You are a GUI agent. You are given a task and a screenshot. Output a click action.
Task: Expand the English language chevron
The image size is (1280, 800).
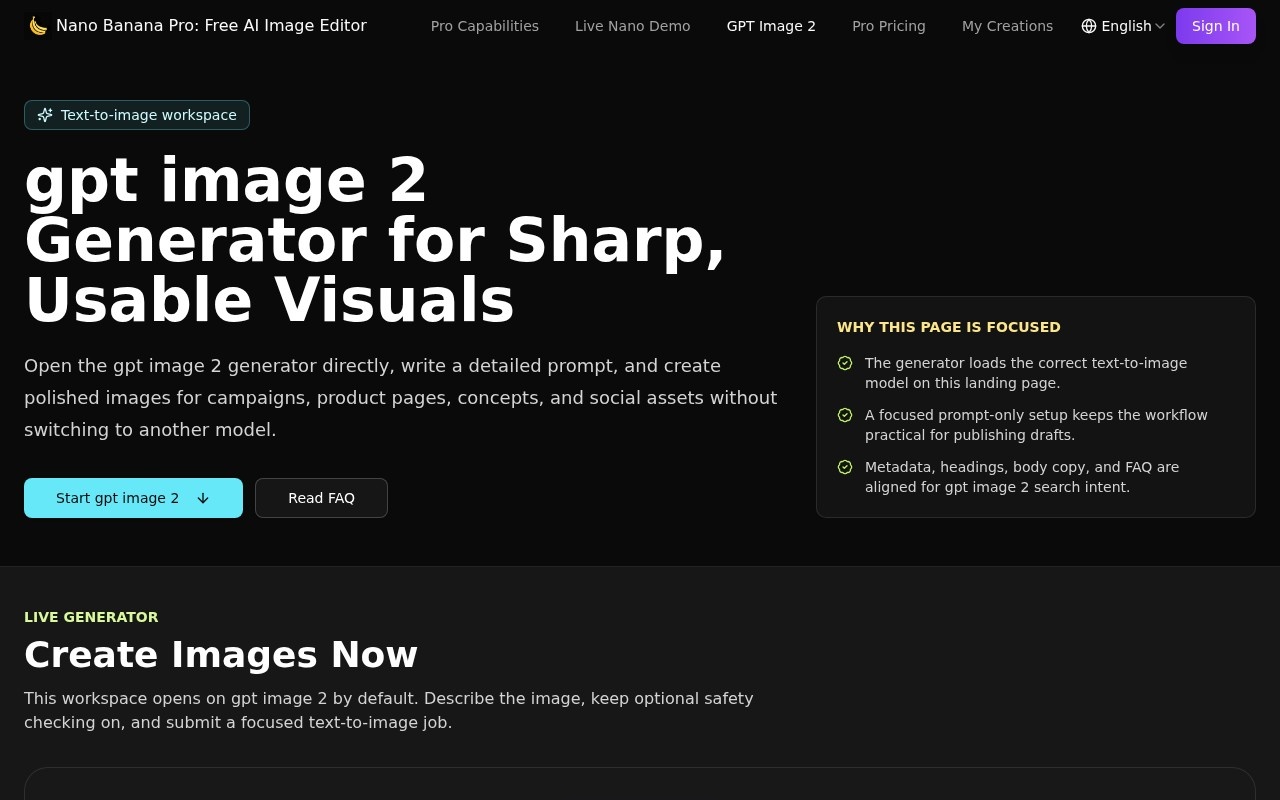[1160, 26]
